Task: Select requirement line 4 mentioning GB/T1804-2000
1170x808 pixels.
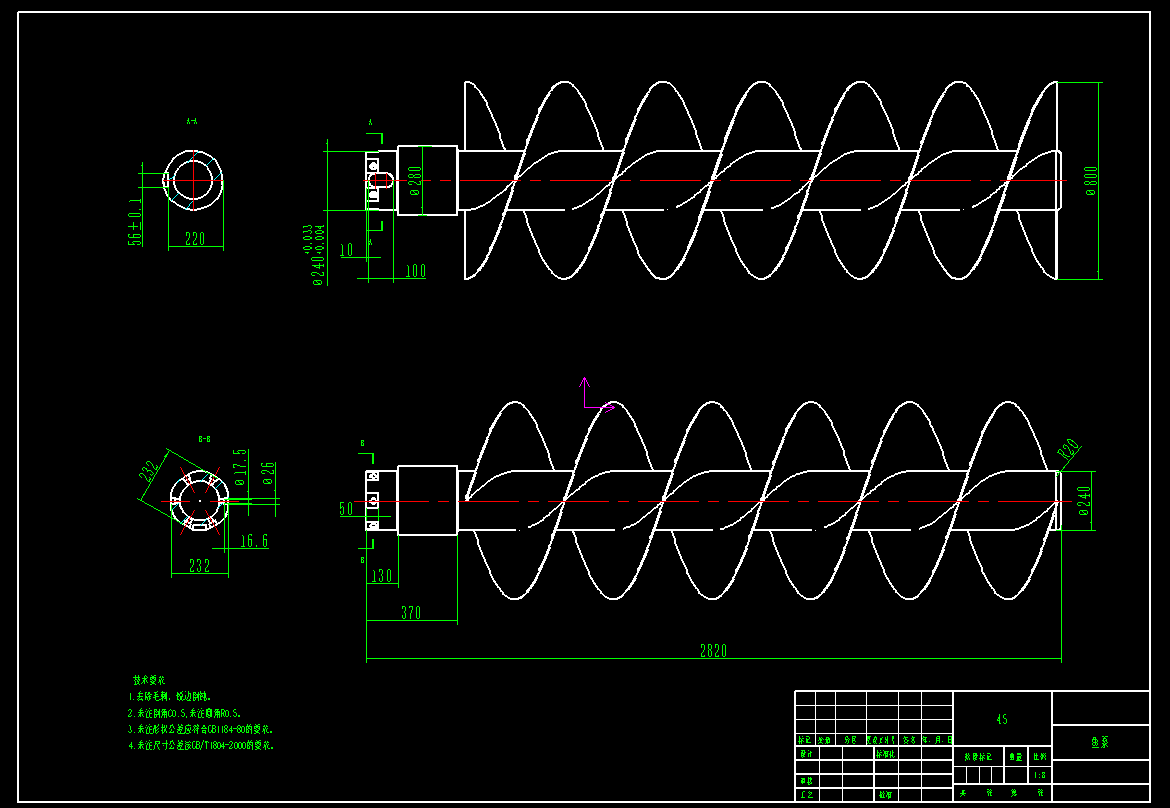Action: click(201, 745)
